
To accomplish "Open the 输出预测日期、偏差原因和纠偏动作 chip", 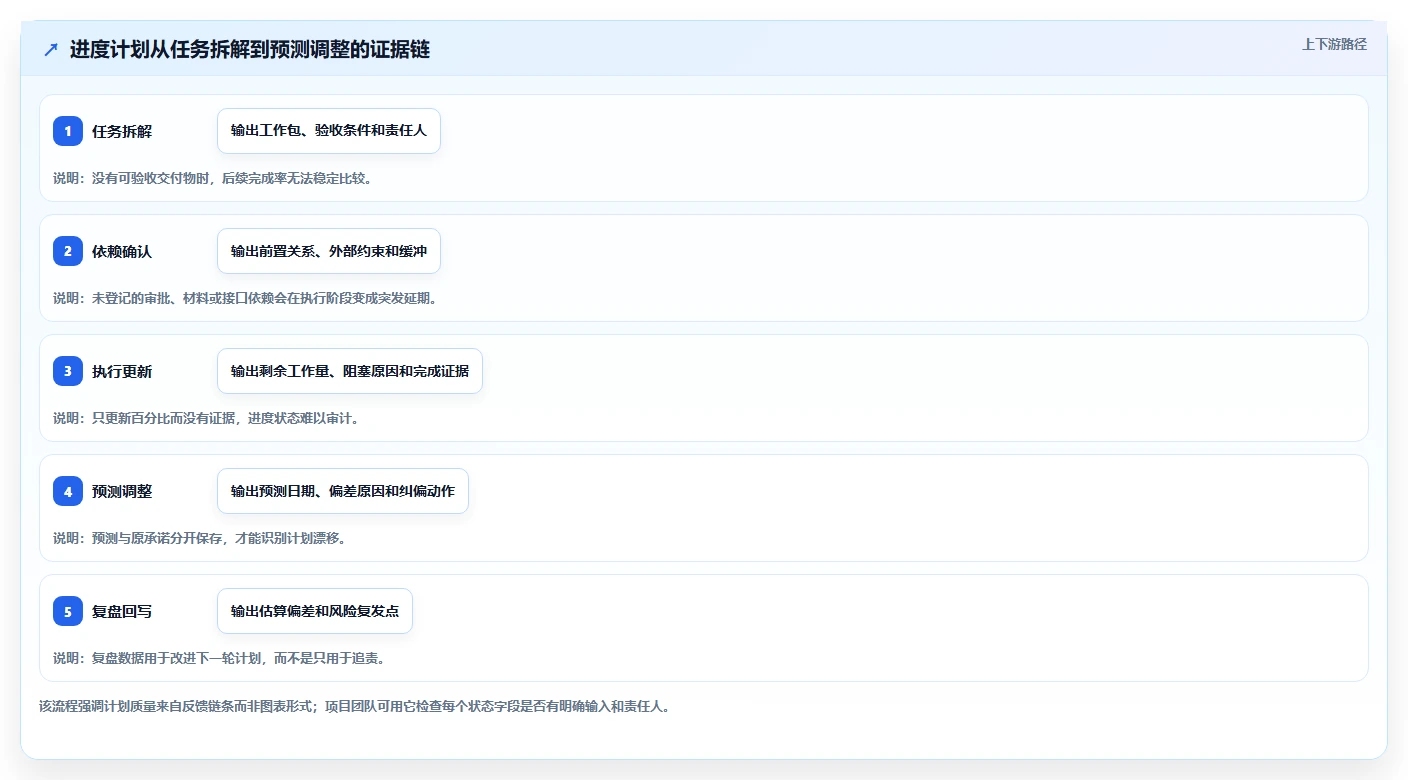I will point(343,491).
